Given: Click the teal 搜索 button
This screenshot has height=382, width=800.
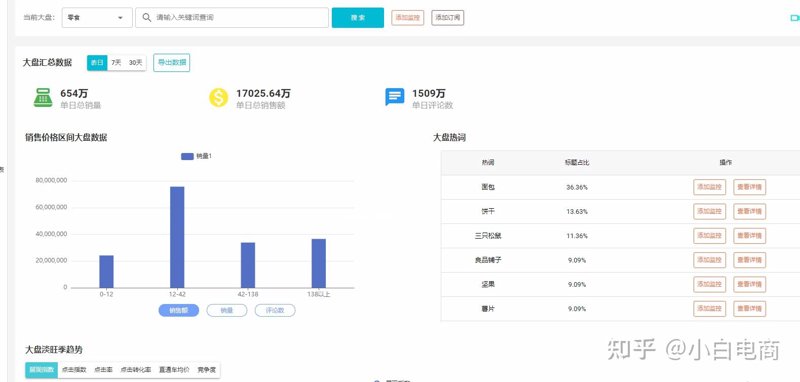Looking at the screenshot, I should click(358, 17).
